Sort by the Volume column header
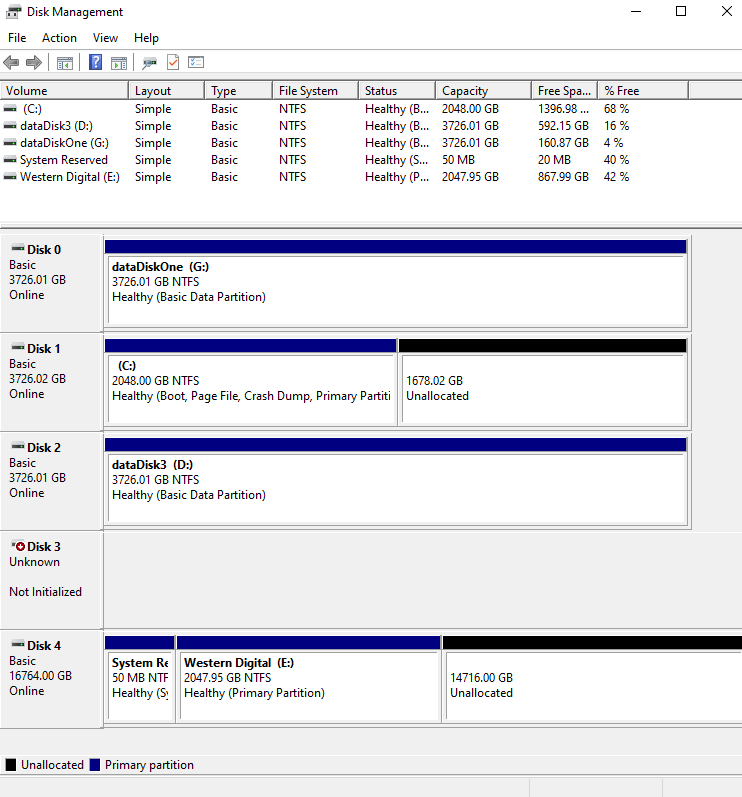The height and width of the screenshot is (797, 742). 64,90
